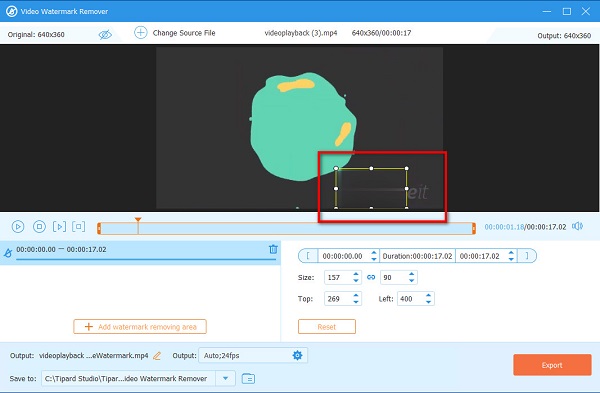This screenshot has height=393, width=600.
Task: Click the Duration:00:00:17.02 text
Action: pyautogui.click(x=417, y=256)
